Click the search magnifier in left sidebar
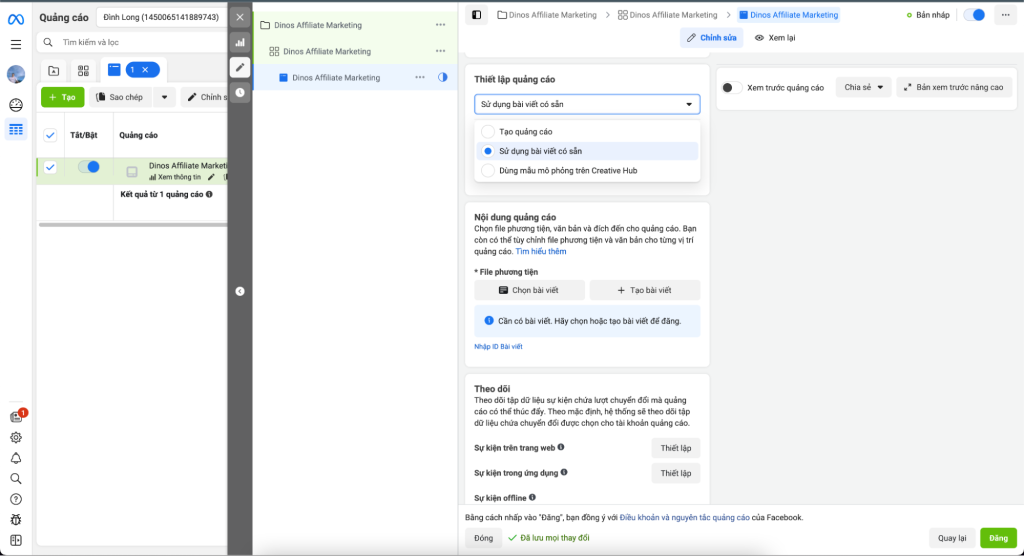1024x556 pixels. click(16, 479)
